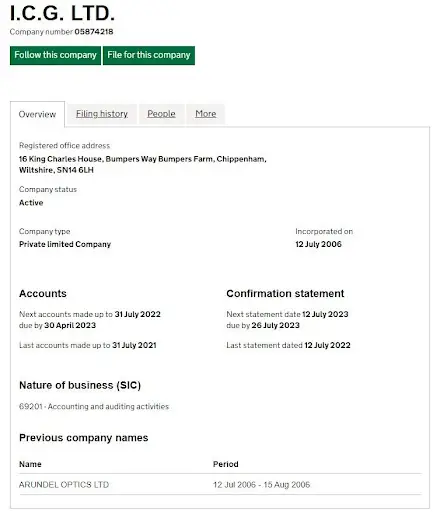
Task: Click the Follow this company button
Action: pos(55,55)
